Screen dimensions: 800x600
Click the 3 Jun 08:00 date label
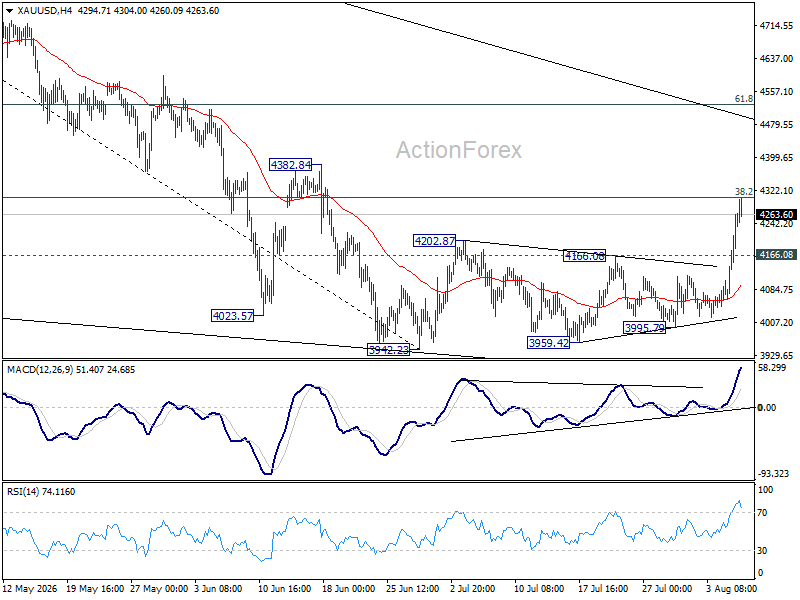click(220, 588)
